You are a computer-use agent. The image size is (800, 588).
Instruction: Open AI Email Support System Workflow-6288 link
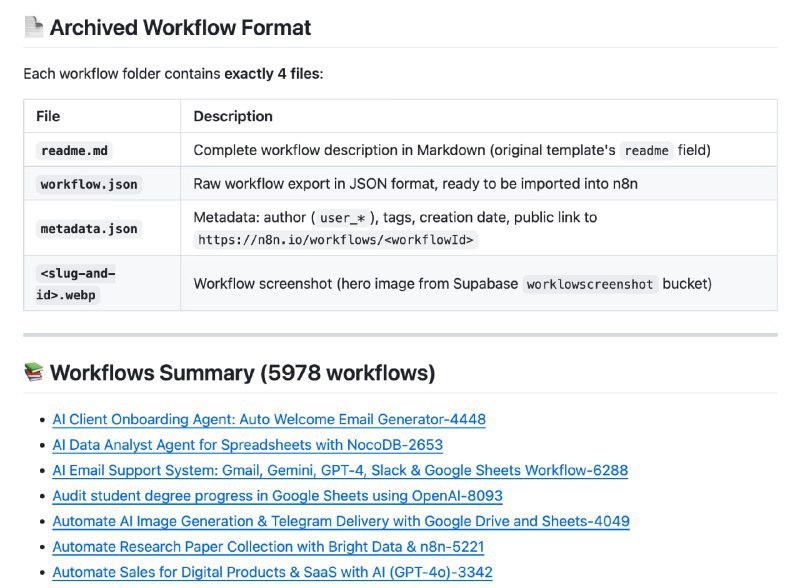pyautogui.click(x=340, y=471)
